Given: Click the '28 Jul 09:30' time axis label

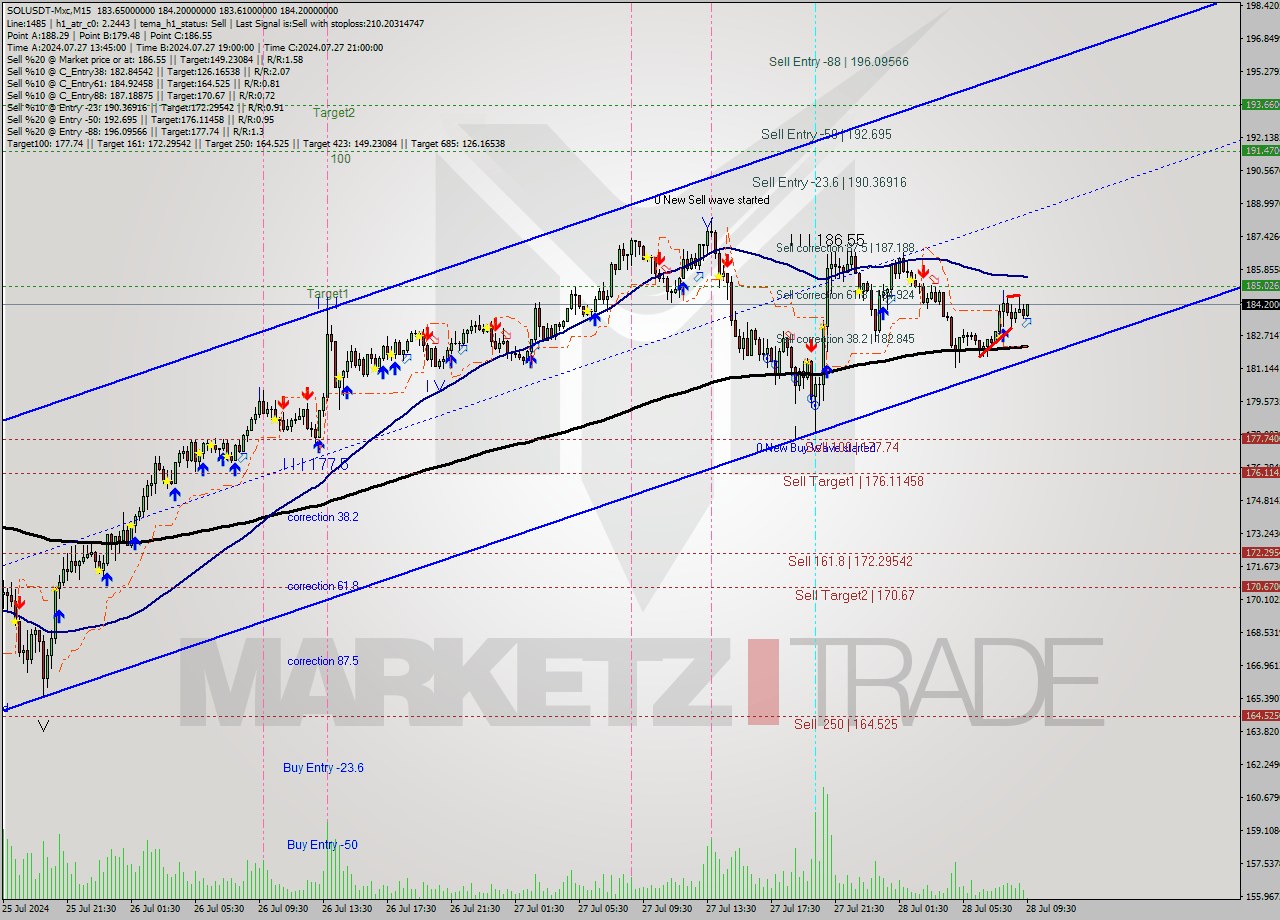Looking at the screenshot, I should click(x=1050, y=909).
